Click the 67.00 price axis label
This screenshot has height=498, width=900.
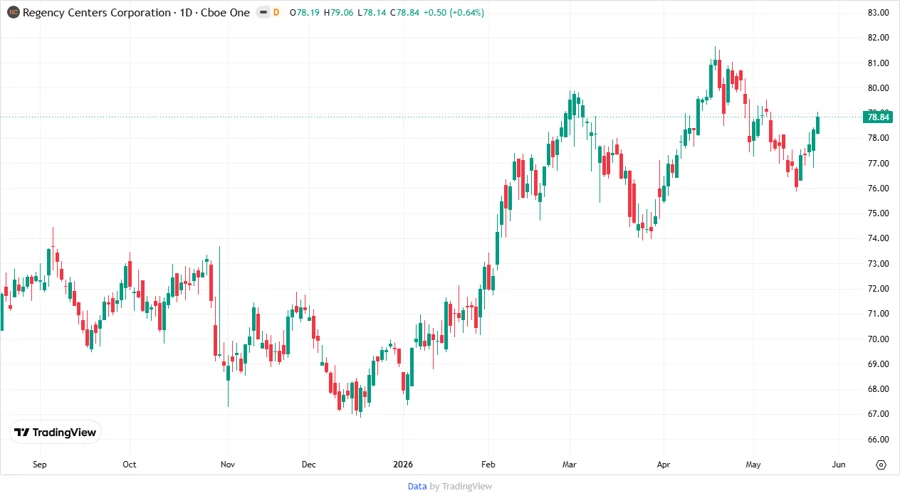pos(878,414)
